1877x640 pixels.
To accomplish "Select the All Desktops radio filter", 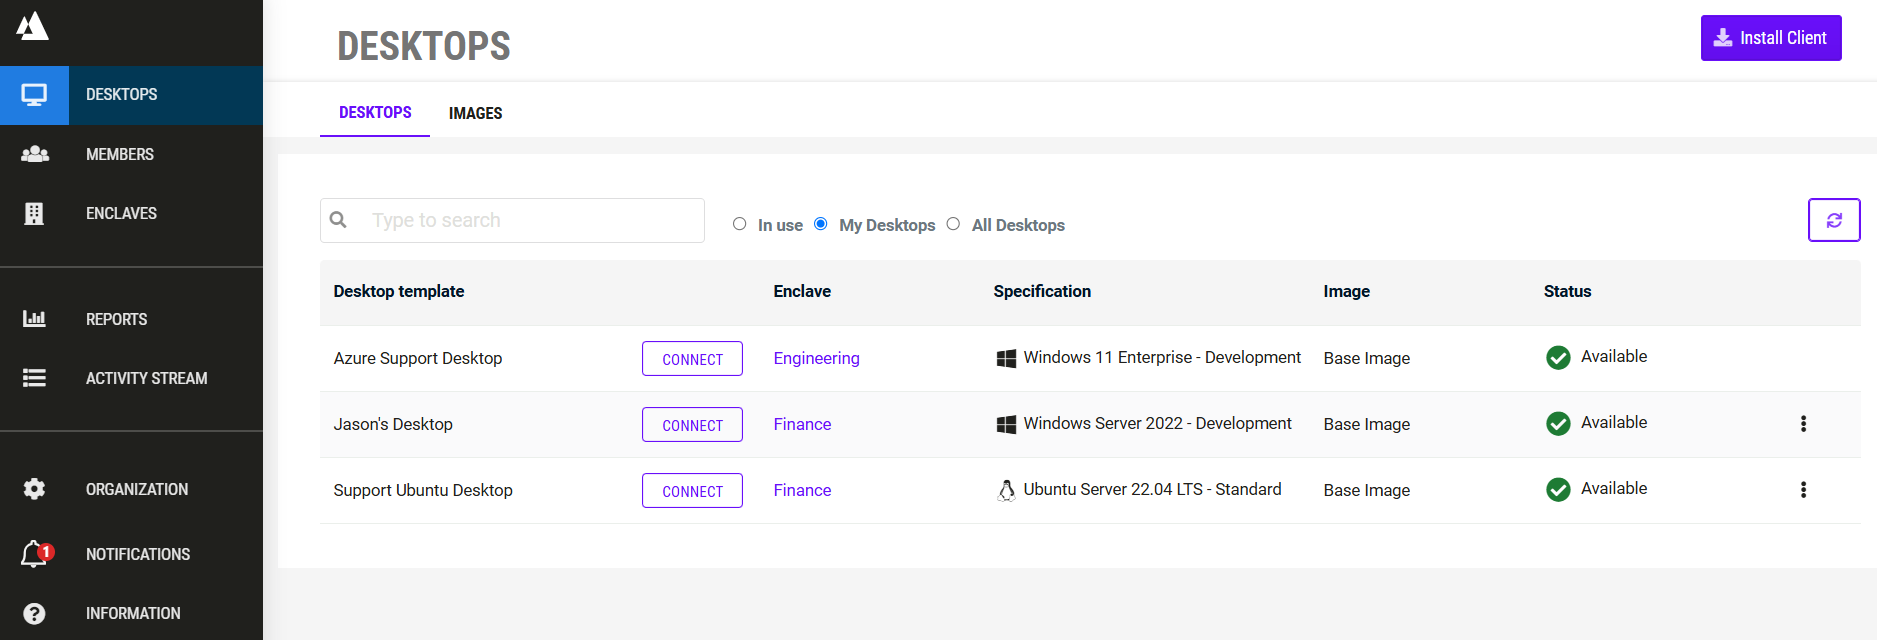I will point(953,224).
